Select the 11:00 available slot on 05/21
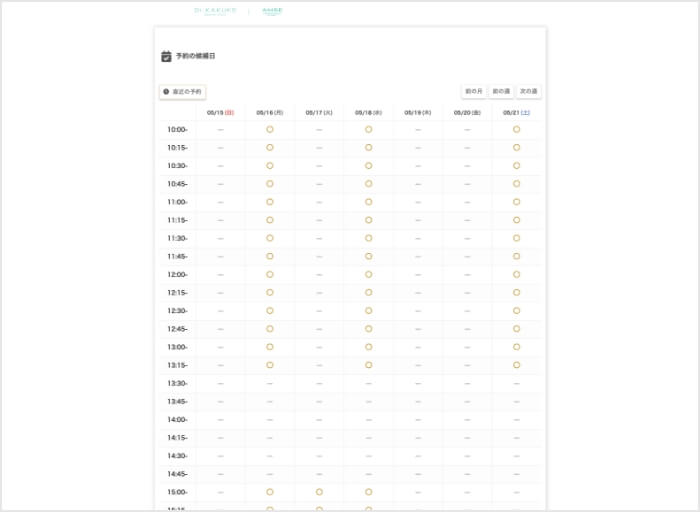The width and height of the screenshot is (700, 512). 516,202
